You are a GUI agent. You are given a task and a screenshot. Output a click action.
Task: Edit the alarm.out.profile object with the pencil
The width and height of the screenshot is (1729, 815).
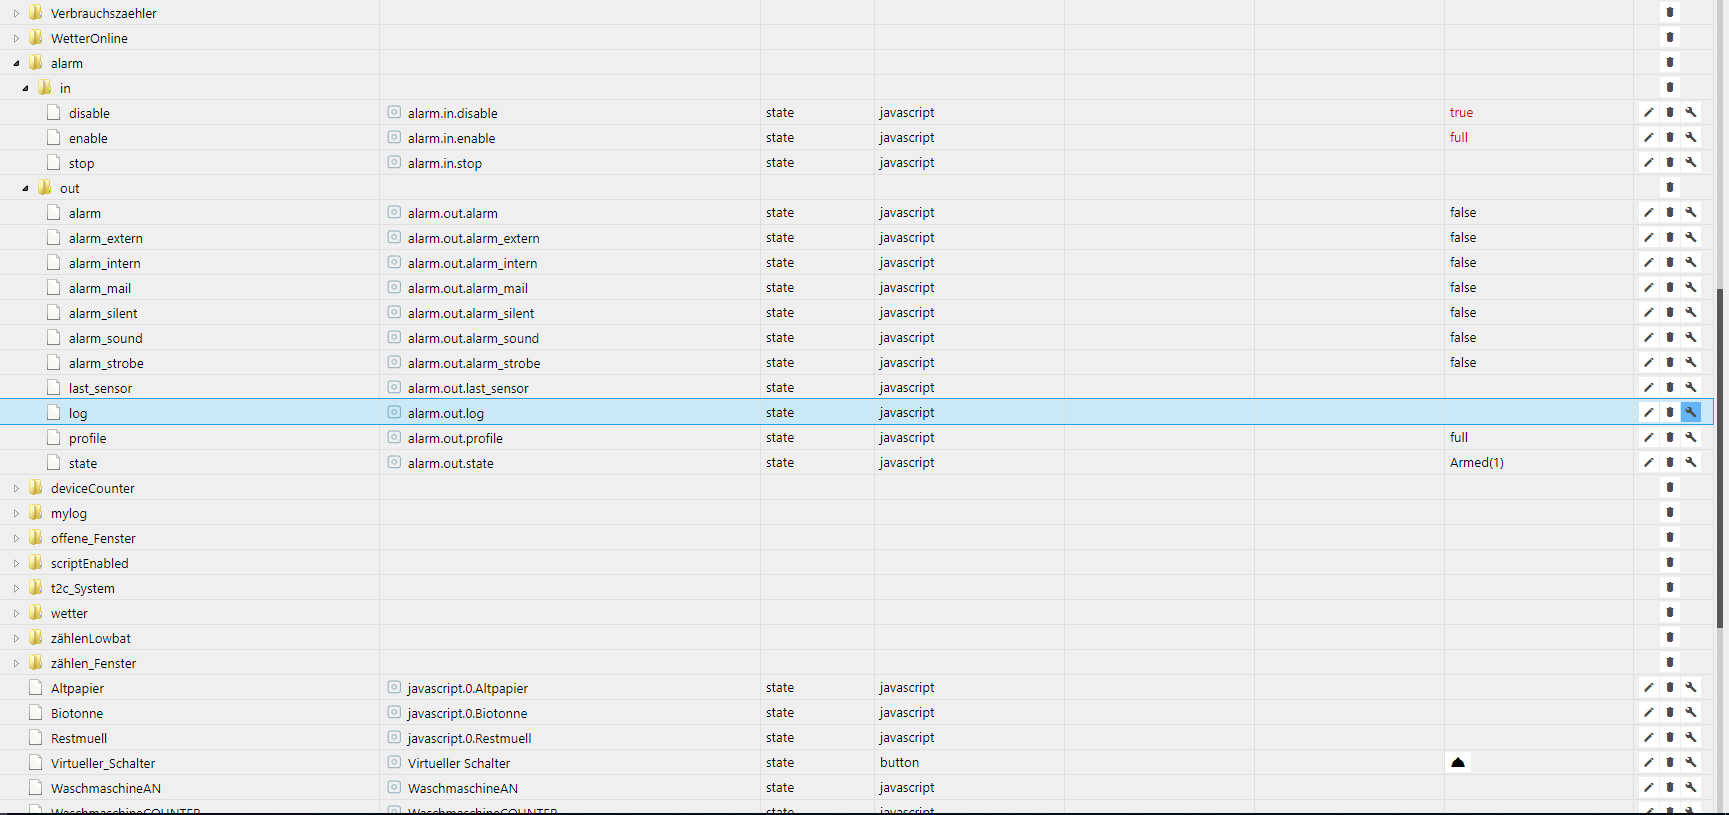[1648, 437]
